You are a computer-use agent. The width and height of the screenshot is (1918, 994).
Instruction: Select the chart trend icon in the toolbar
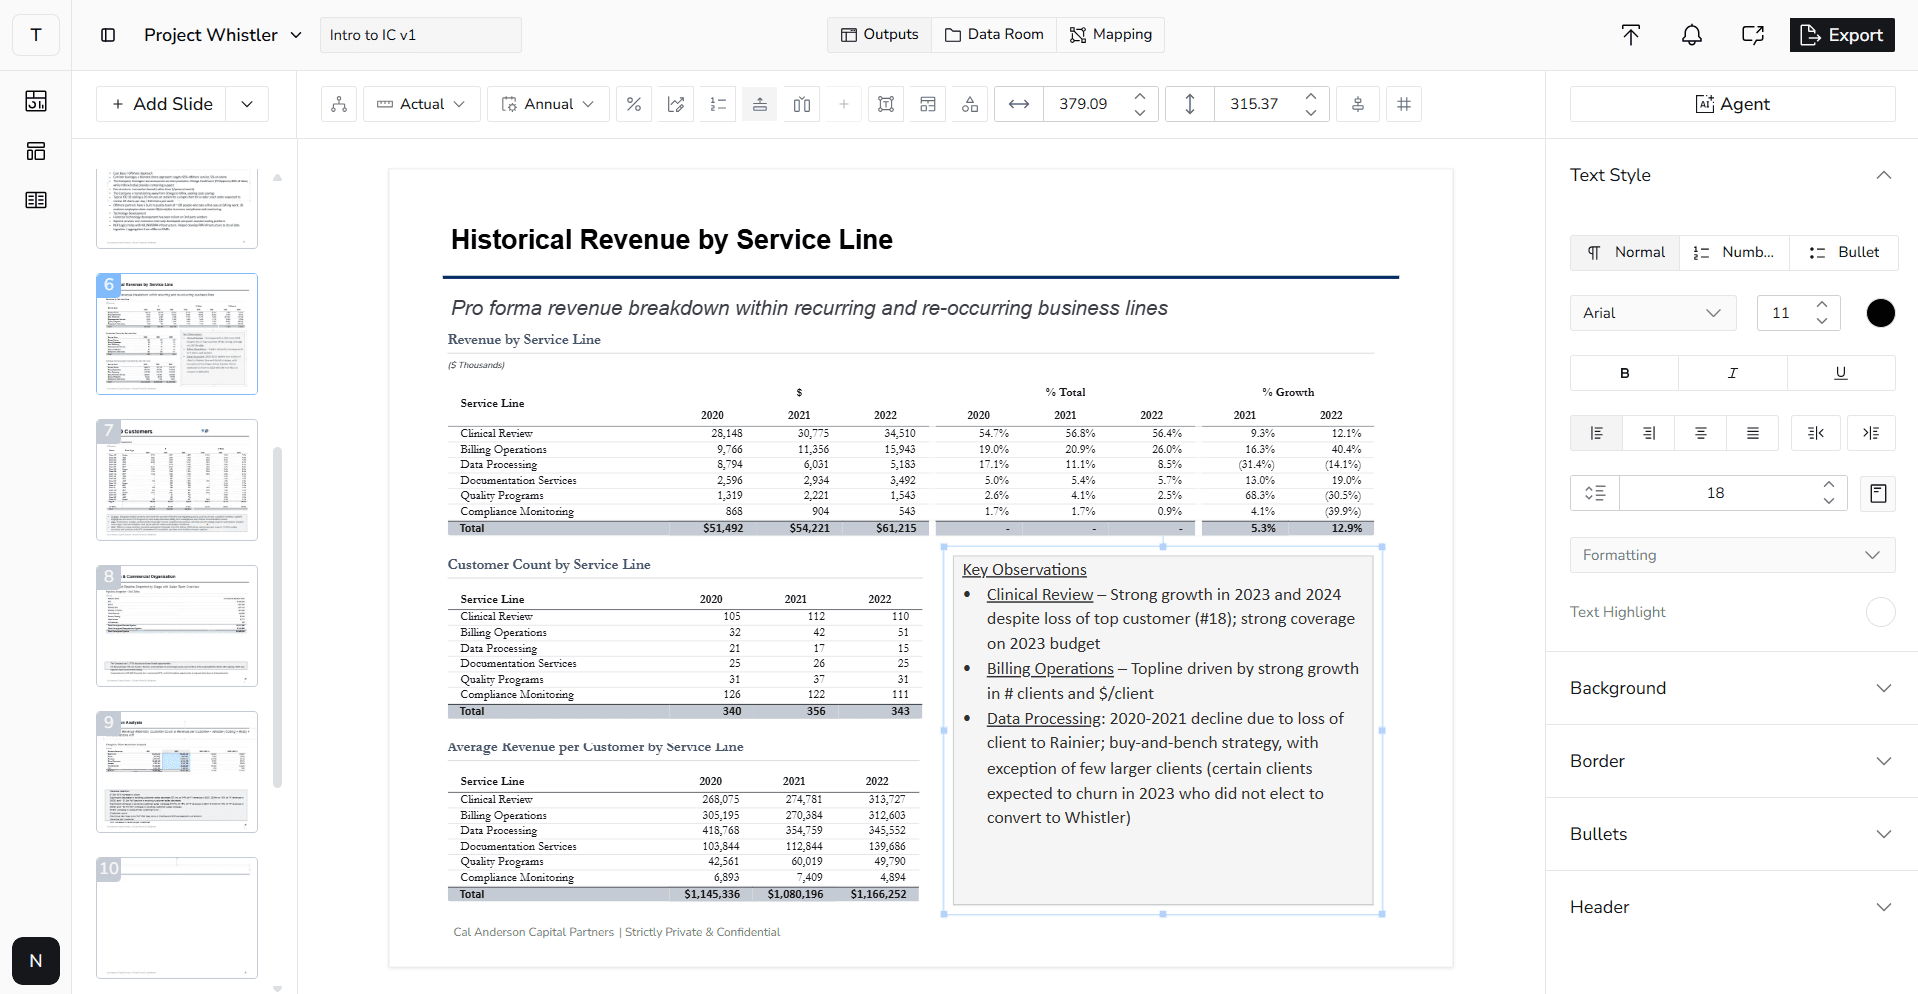(x=675, y=104)
